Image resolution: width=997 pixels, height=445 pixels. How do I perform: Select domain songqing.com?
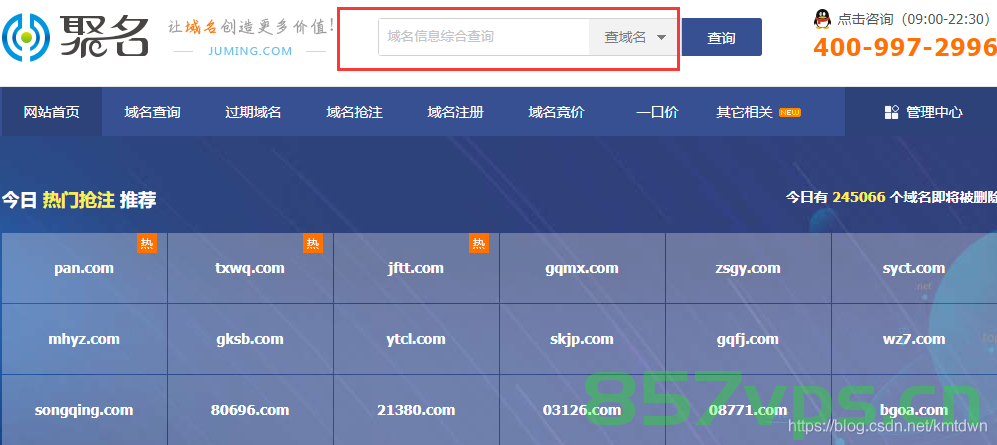coord(84,410)
